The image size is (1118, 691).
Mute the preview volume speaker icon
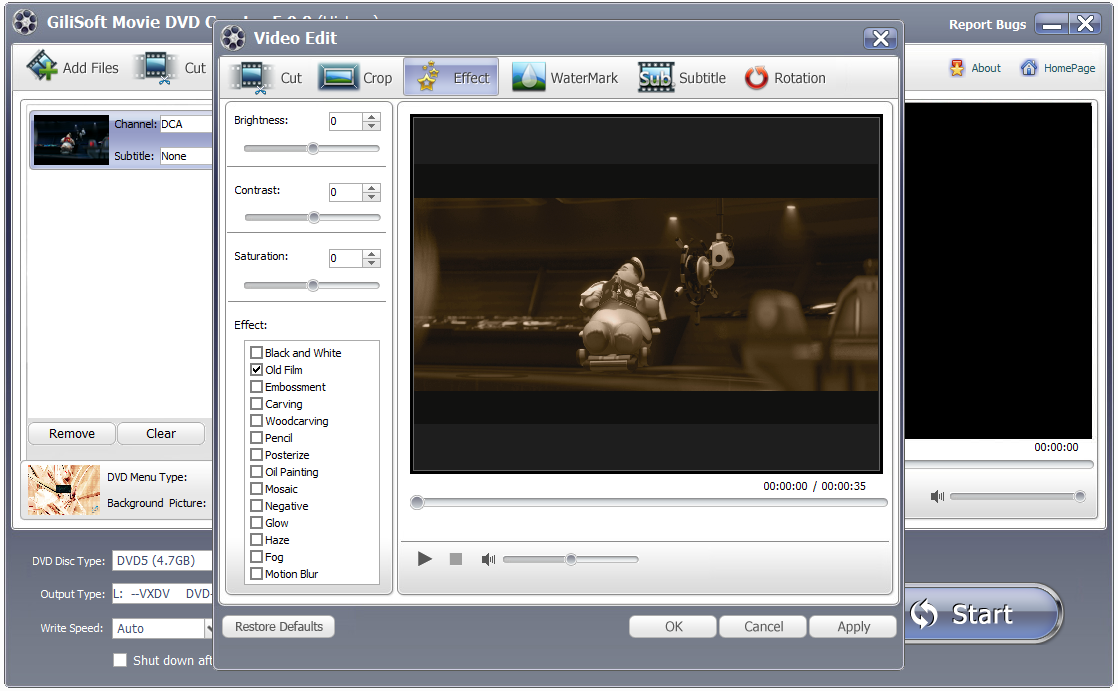click(488, 559)
